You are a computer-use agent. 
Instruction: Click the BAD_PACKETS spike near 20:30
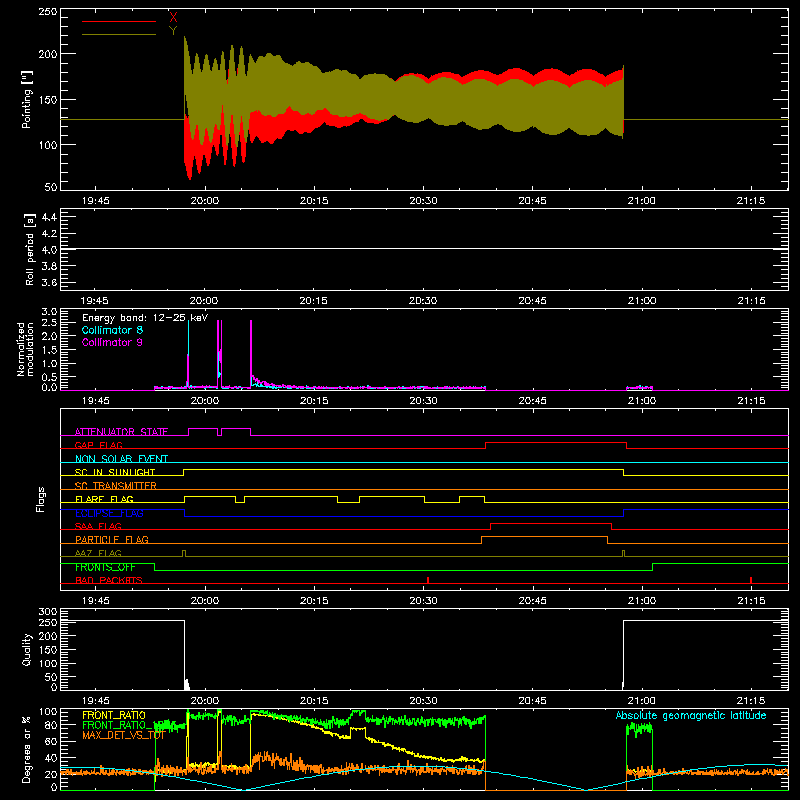pyautogui.click(x=428, y=580)
